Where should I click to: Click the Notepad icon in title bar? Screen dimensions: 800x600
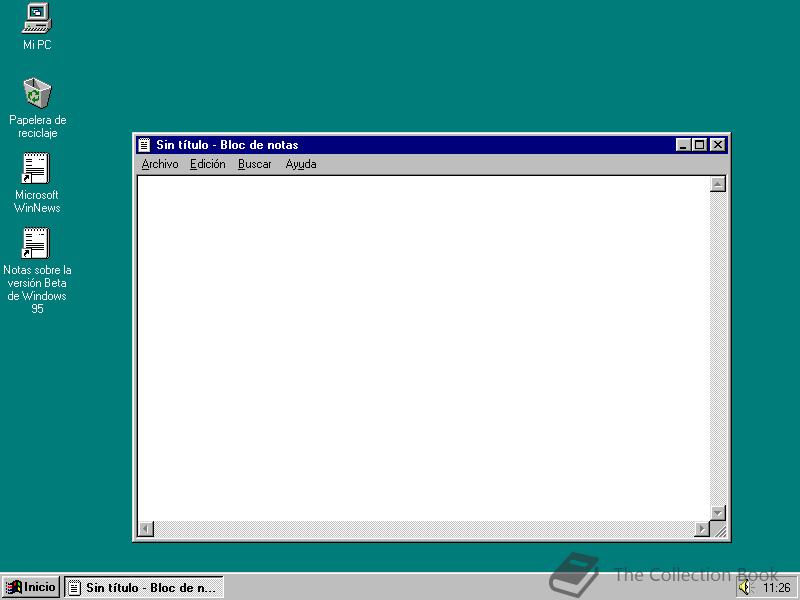click(x=144, y=145)
